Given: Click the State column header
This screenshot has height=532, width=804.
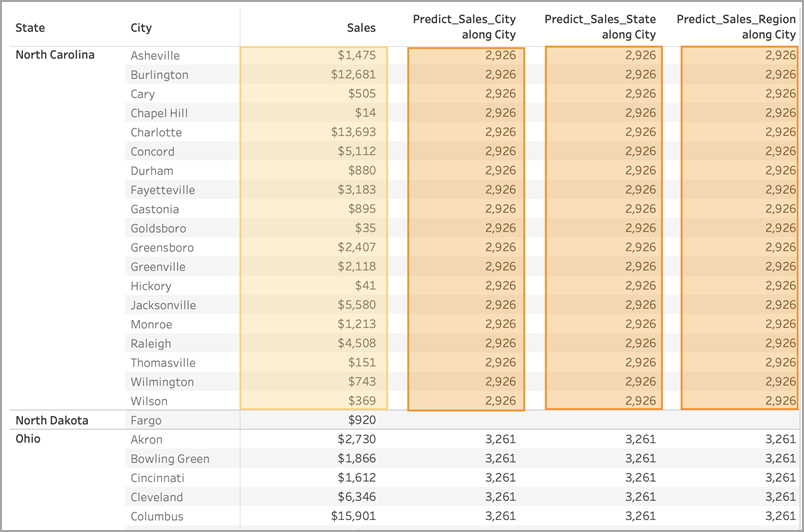Looking at the screenshot, I should click(30, 28).
